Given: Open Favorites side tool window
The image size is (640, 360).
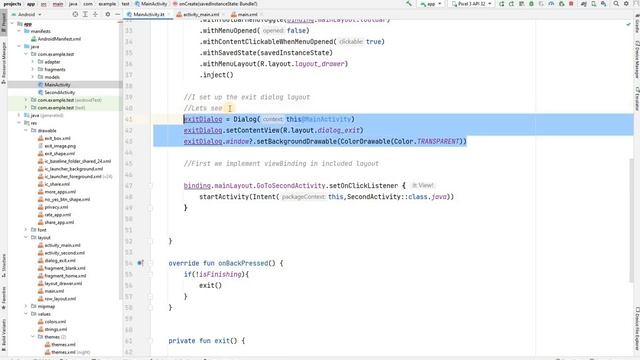Looking at the screenshot, I should (4, 298).
